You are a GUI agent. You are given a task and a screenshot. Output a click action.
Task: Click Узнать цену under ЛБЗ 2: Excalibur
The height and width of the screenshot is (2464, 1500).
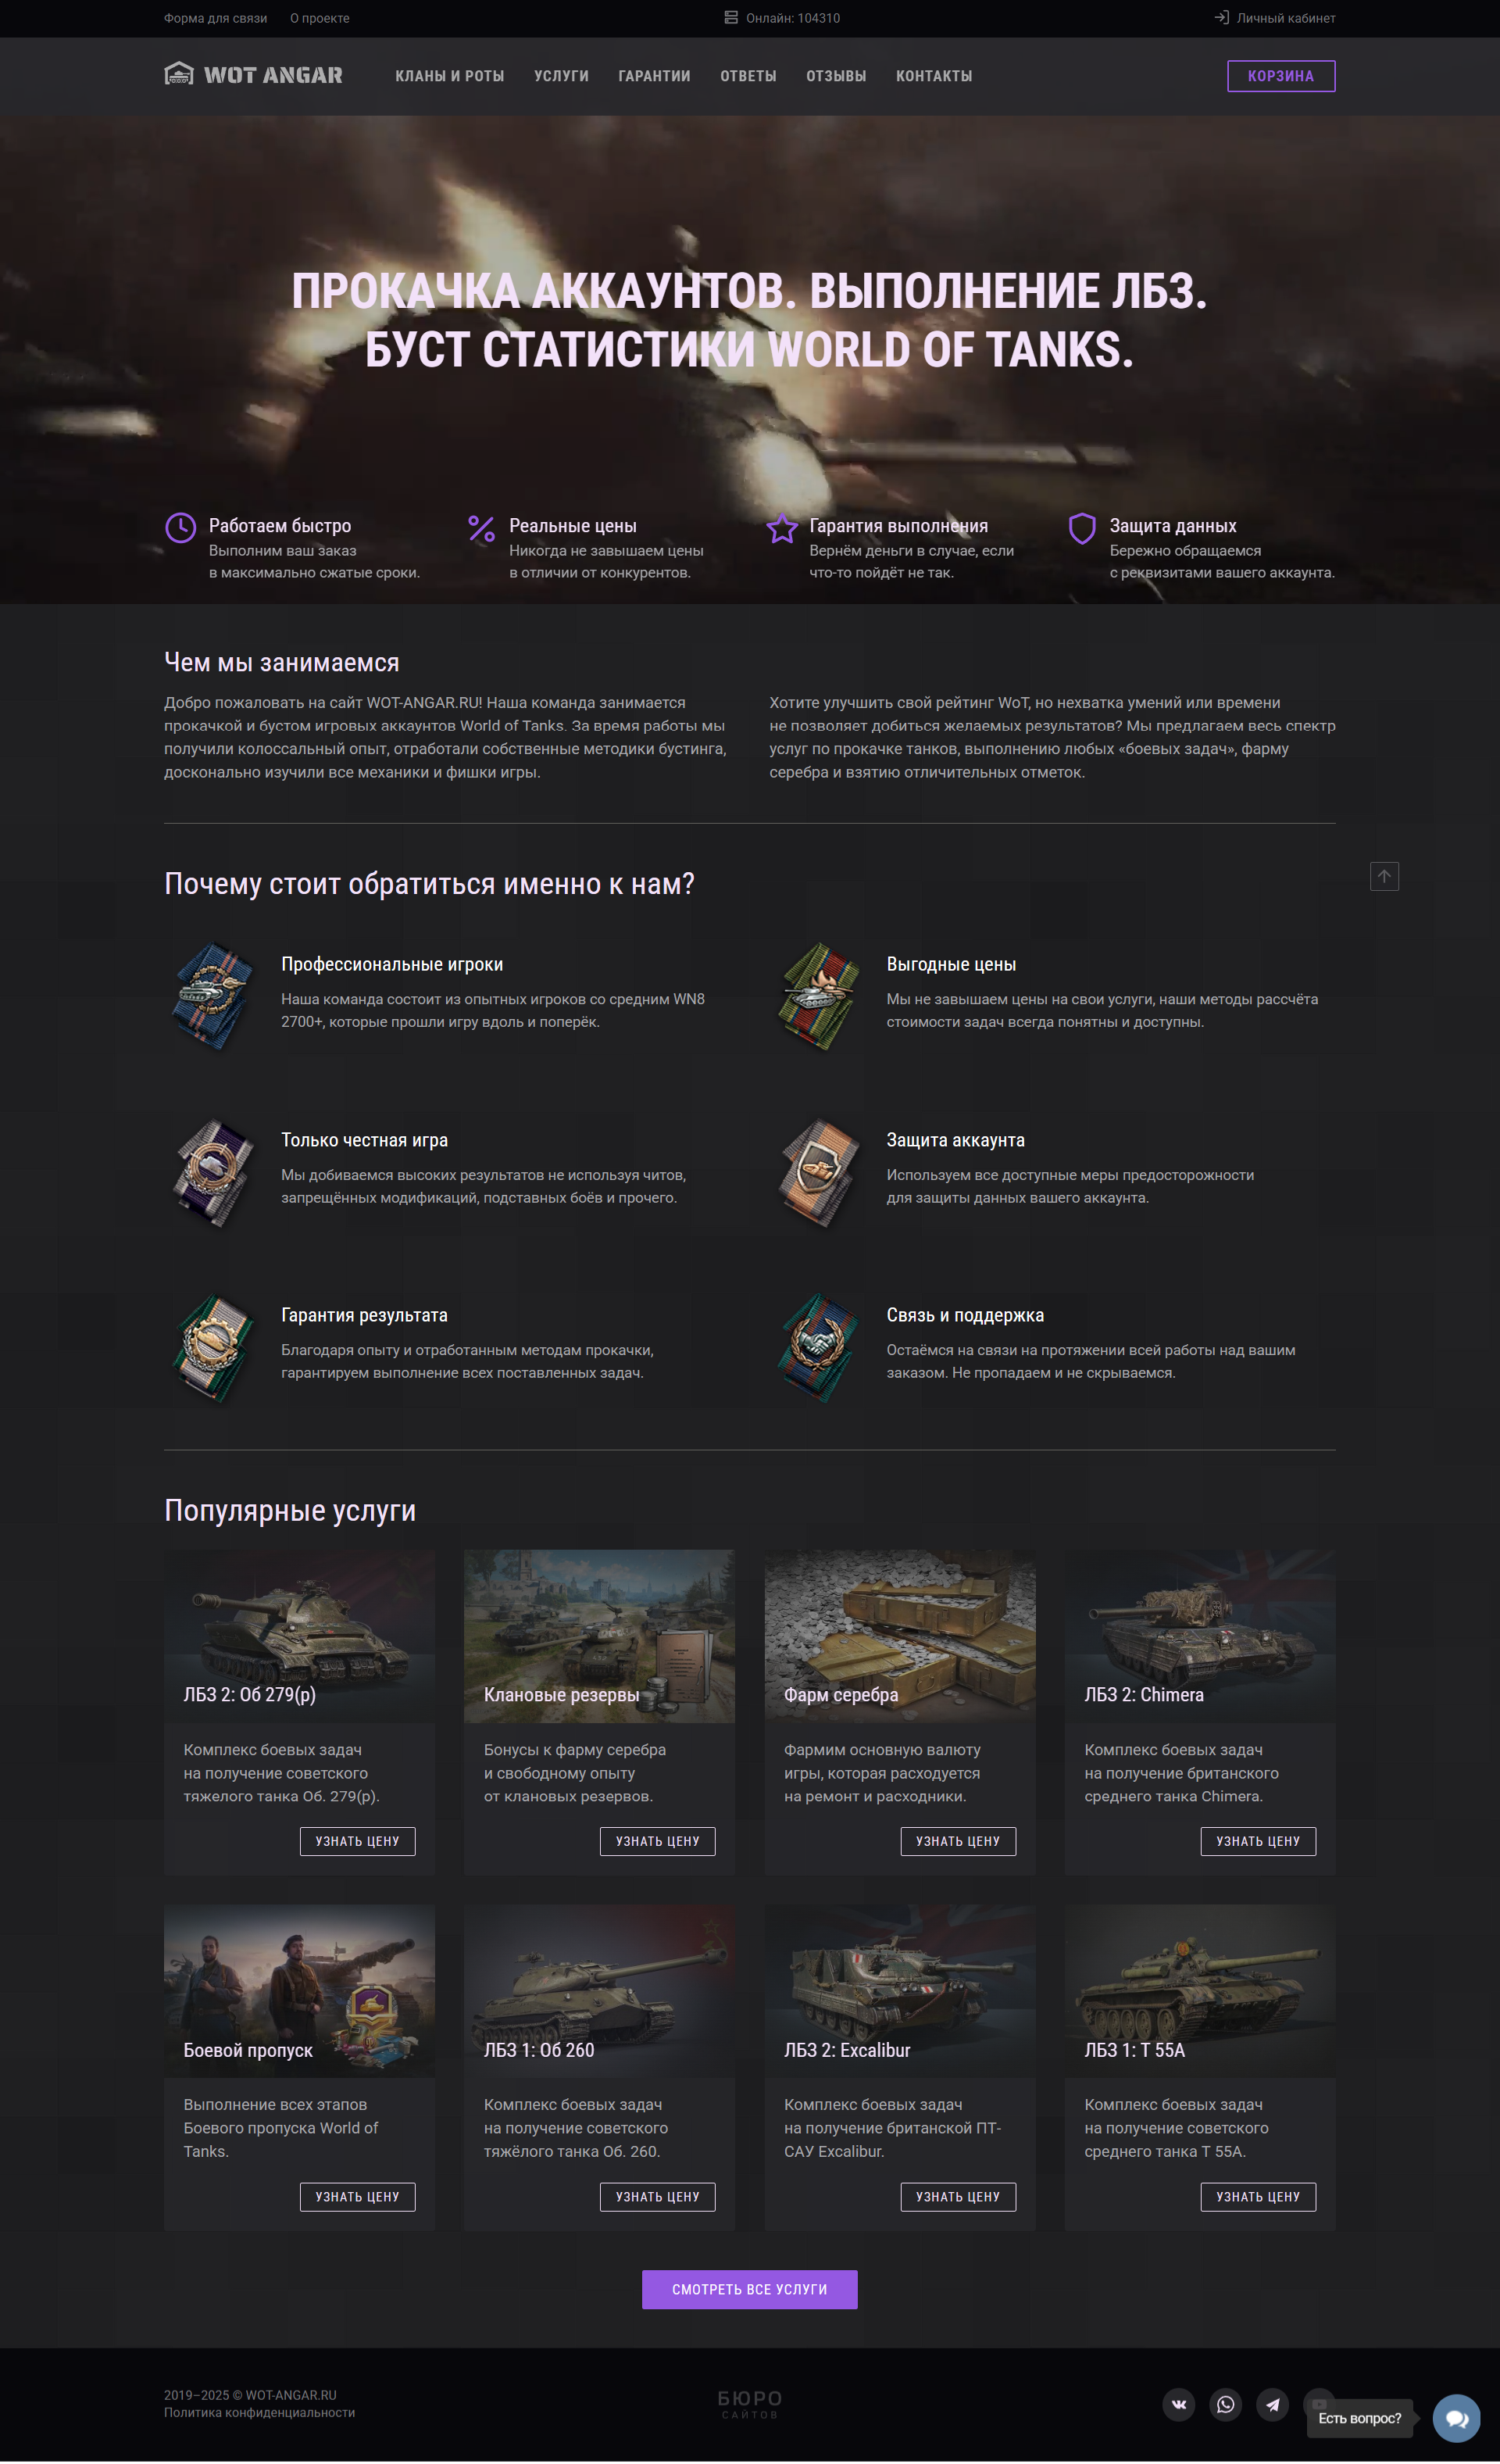point(958,2198)
